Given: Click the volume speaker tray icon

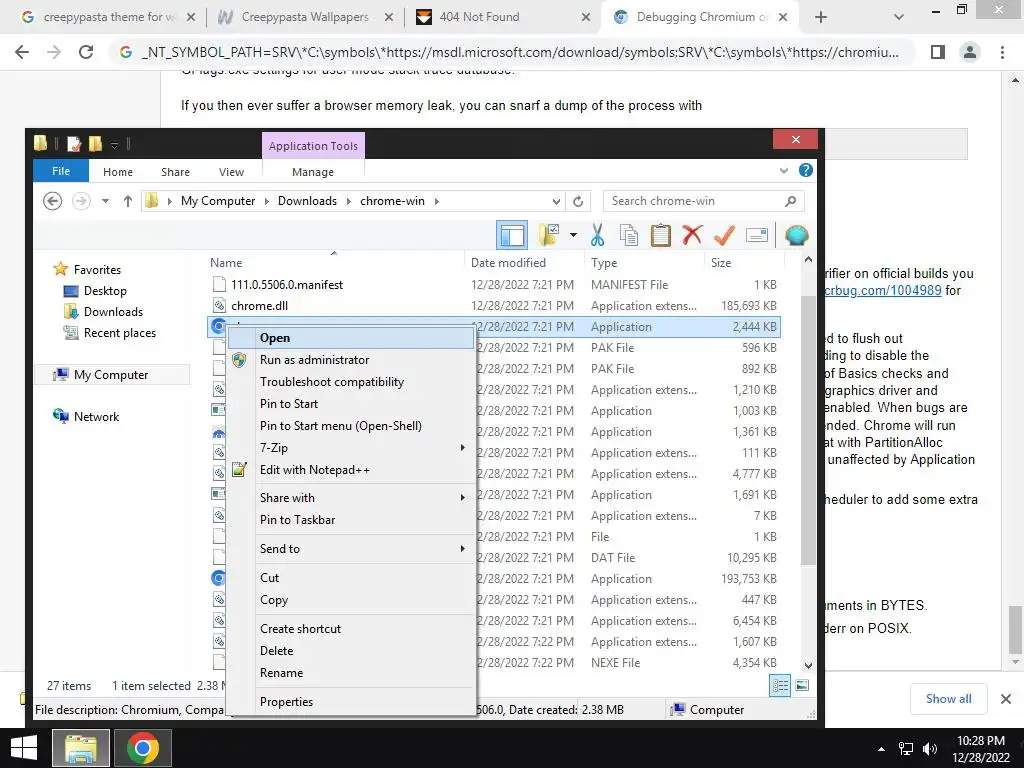Looking at the screenshot, I should tap(930, 749).
